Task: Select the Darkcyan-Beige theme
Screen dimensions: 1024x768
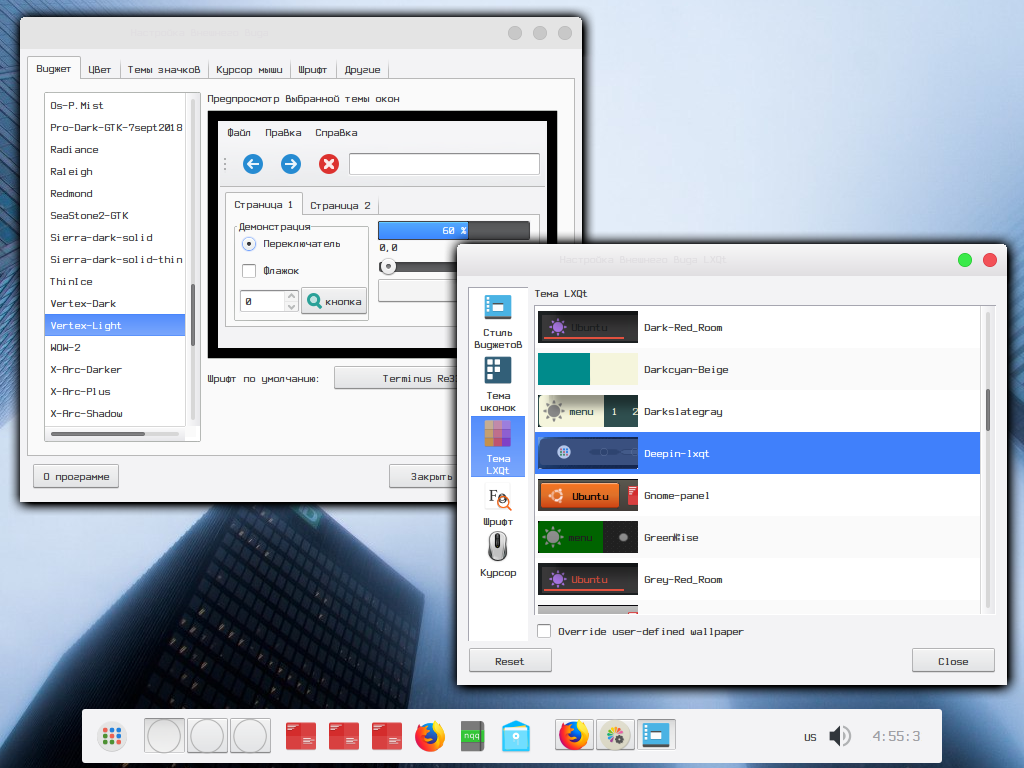Action: (x=758, y=370)
